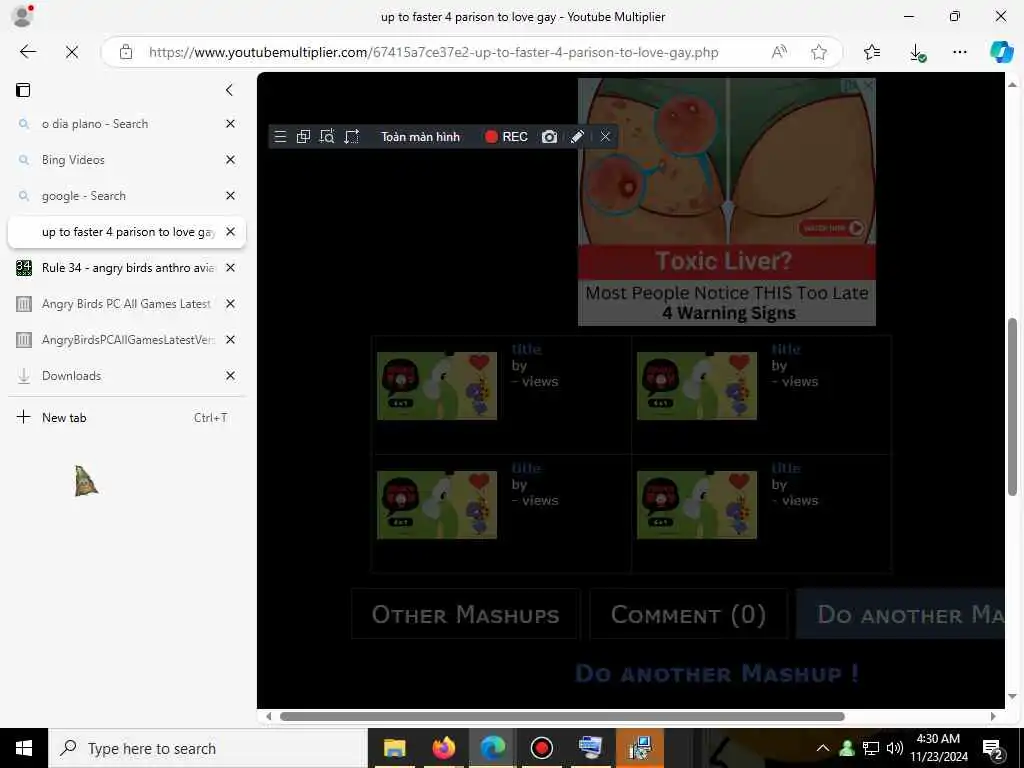Open the Copilot sidebar
This screenshot has width=1024, height=768.
click(x=1001, y=52)
